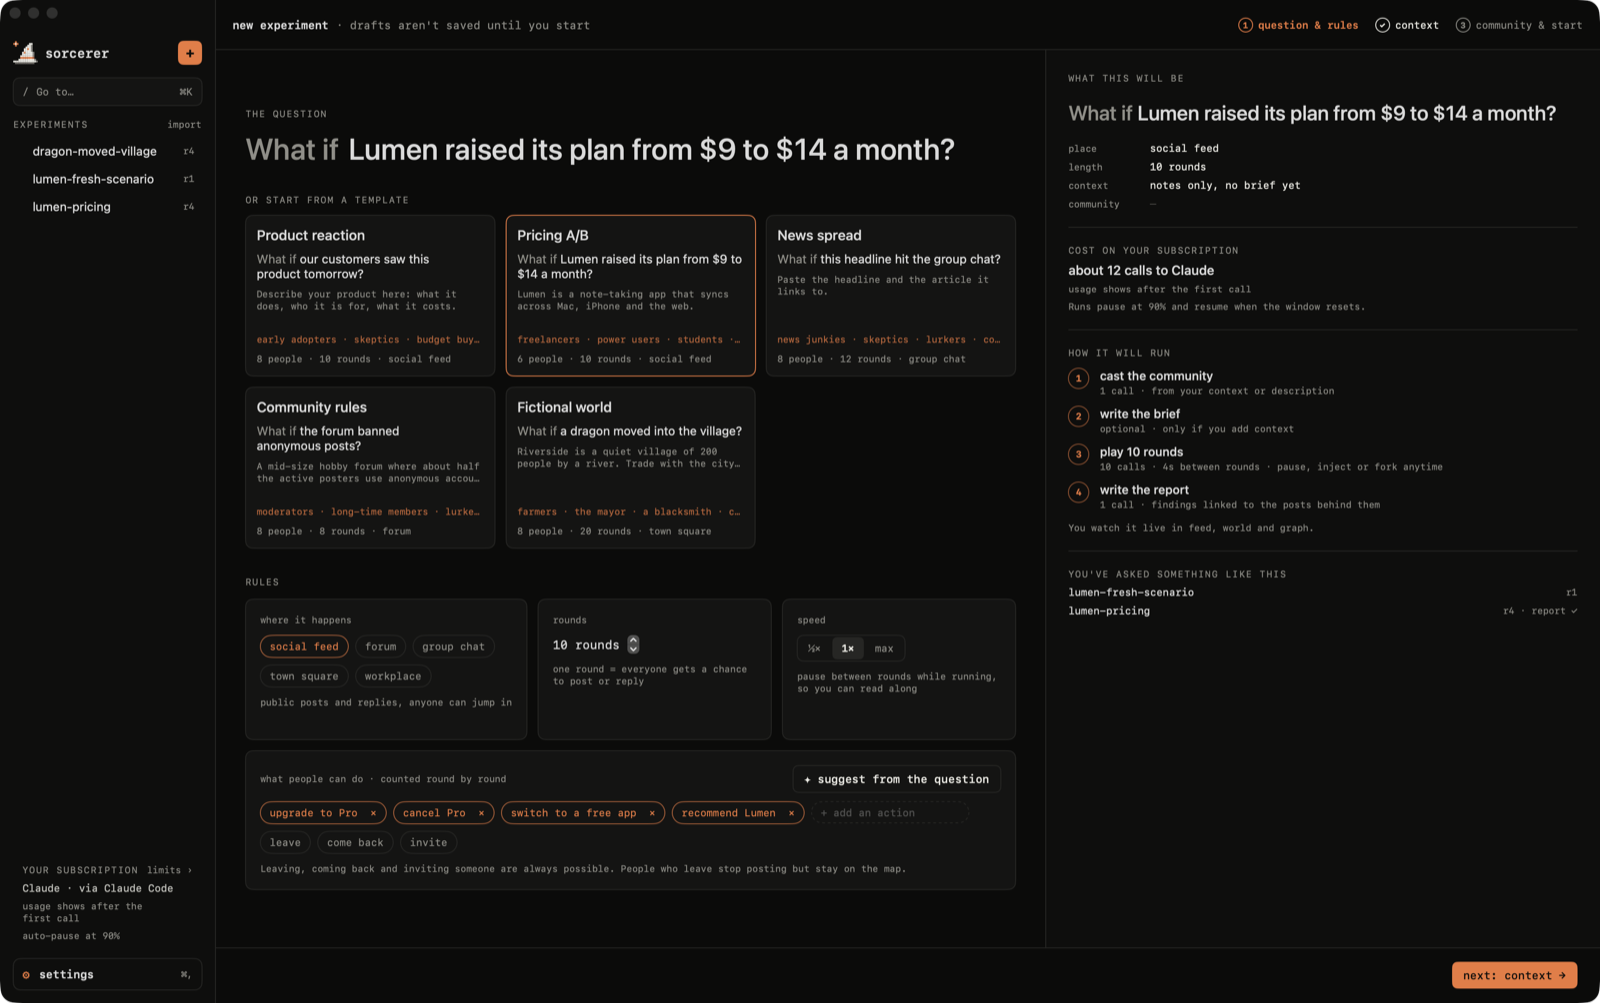Set speed to 1×
Image resolution: width=1600 pixels, height=1003 pixels.
pos(848,649)
